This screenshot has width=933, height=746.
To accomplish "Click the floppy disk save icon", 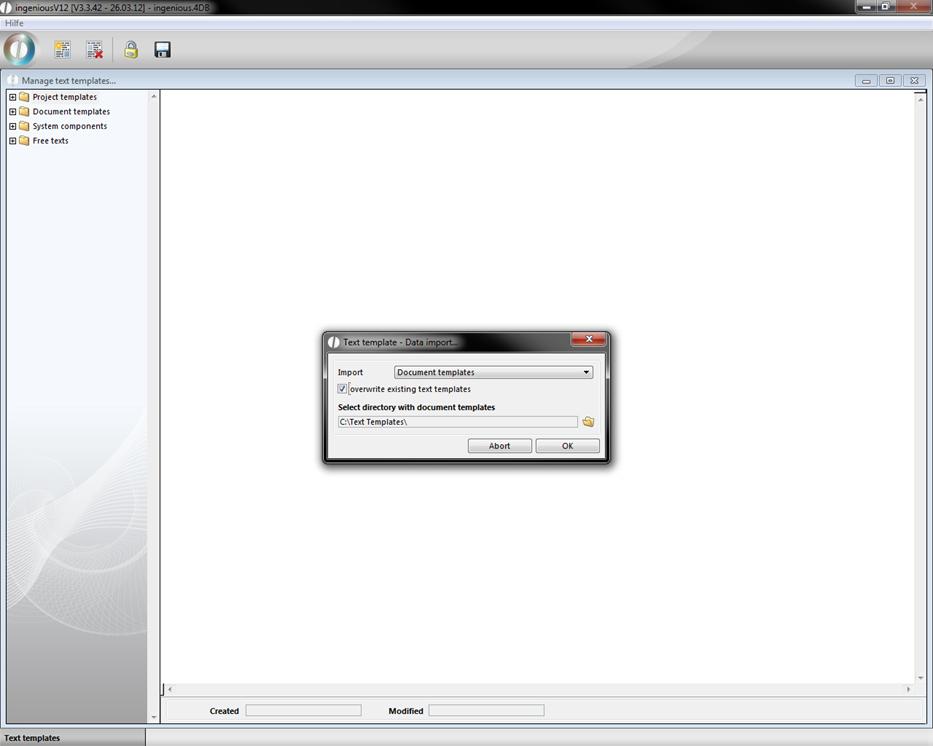I will tap(162, 49).
